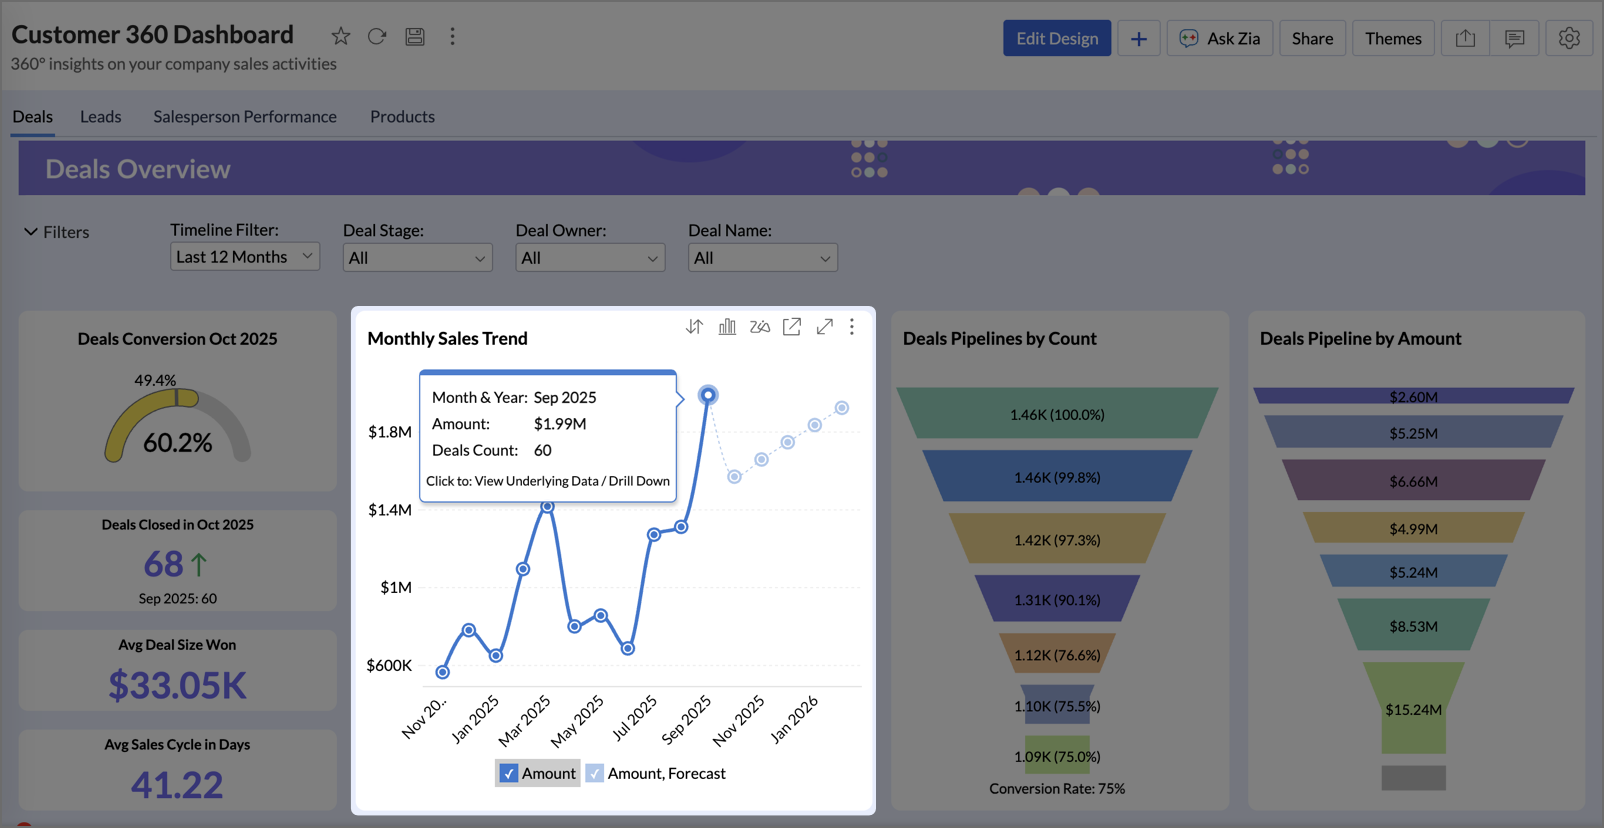Open the Deal Owner dropdown
Image resolution: width=1604 pixels, height=828 pixels.
coord(589,258)
